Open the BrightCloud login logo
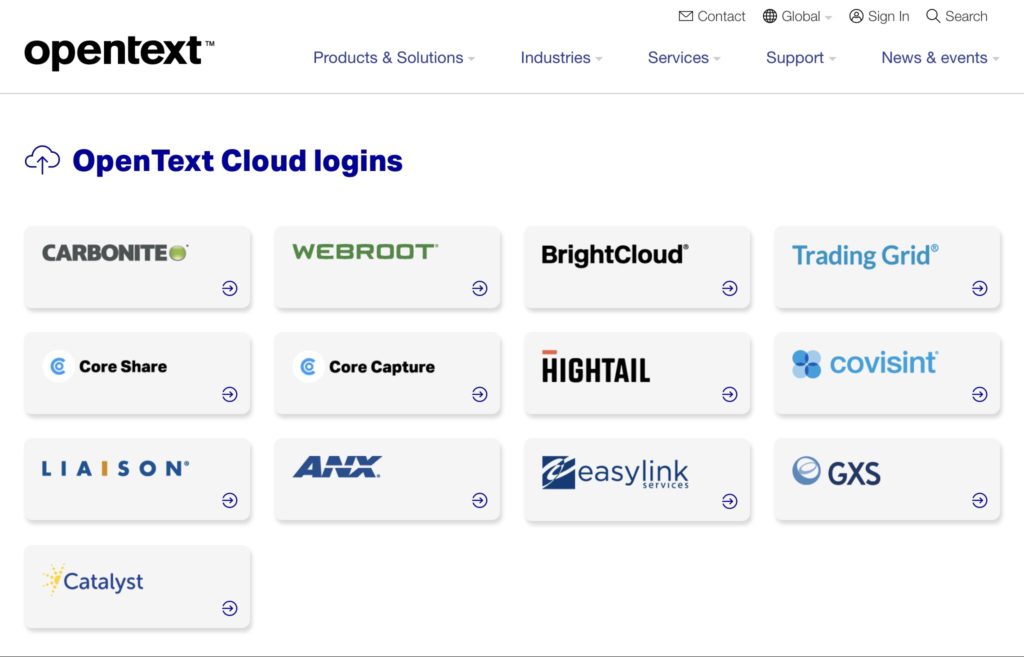 coord(615,255)
